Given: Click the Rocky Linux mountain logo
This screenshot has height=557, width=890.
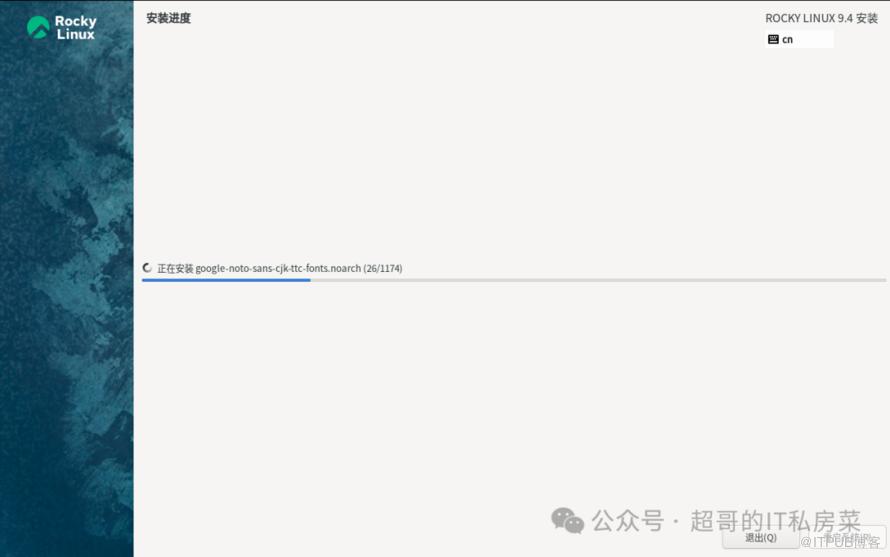Looking at the screenshot, I should (x=39, y=27).
